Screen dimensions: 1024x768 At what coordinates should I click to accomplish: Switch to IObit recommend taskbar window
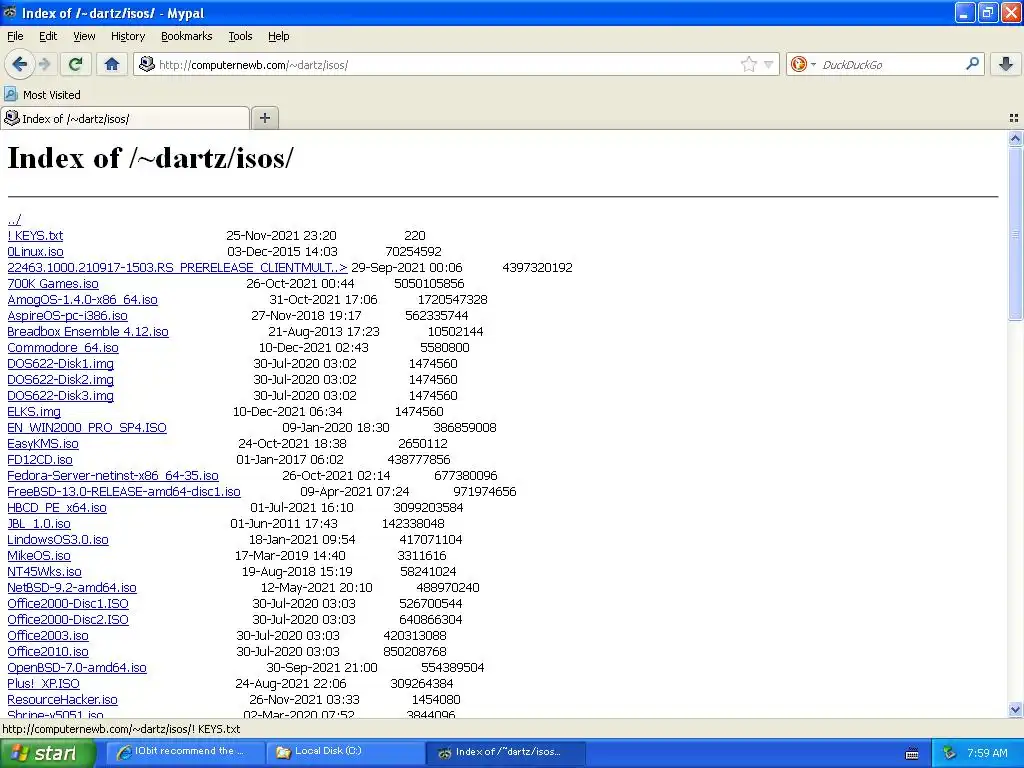(x=184, y=752)
